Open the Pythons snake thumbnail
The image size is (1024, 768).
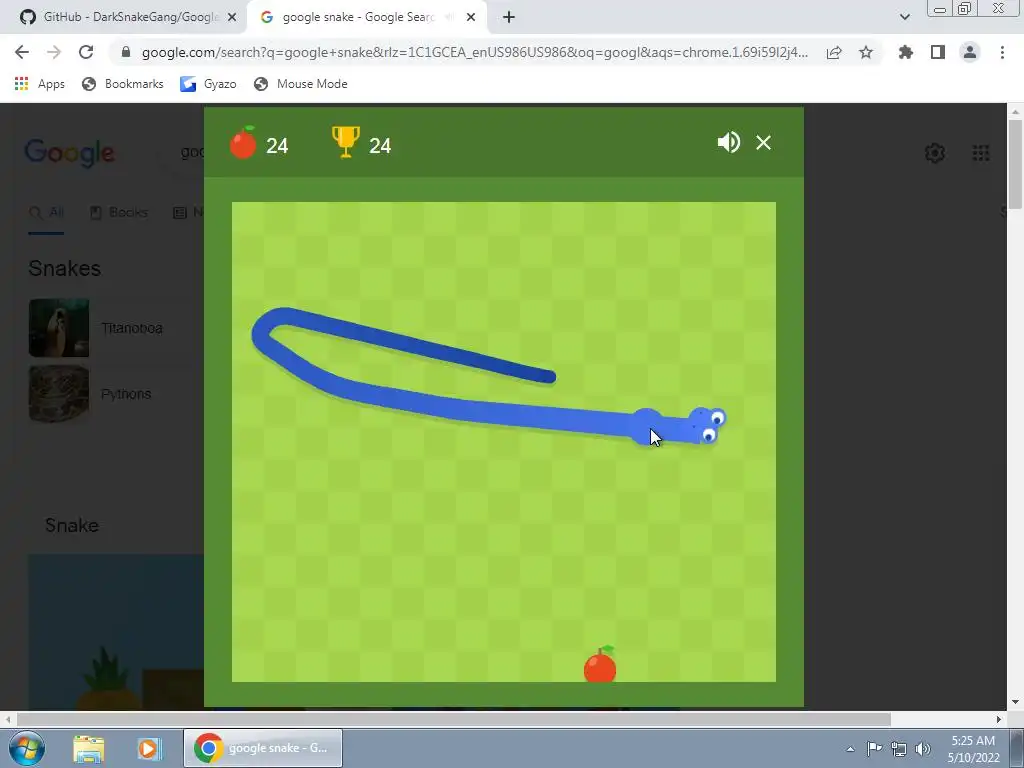pyautogui.click(x=59, y=394)
